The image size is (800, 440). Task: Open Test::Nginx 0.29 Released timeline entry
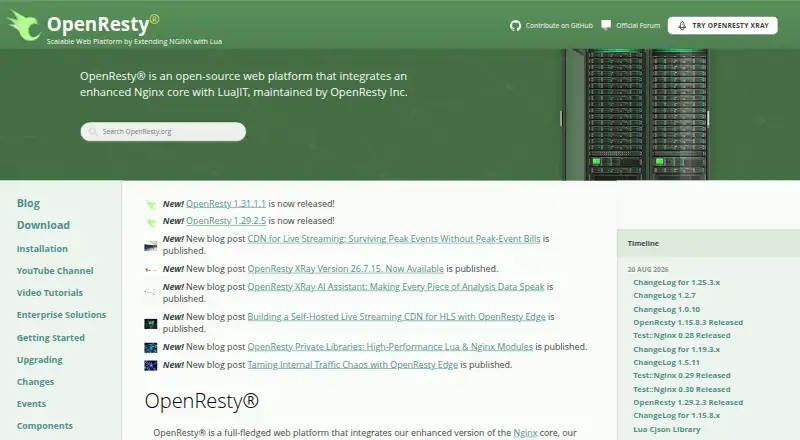point(682,376)
